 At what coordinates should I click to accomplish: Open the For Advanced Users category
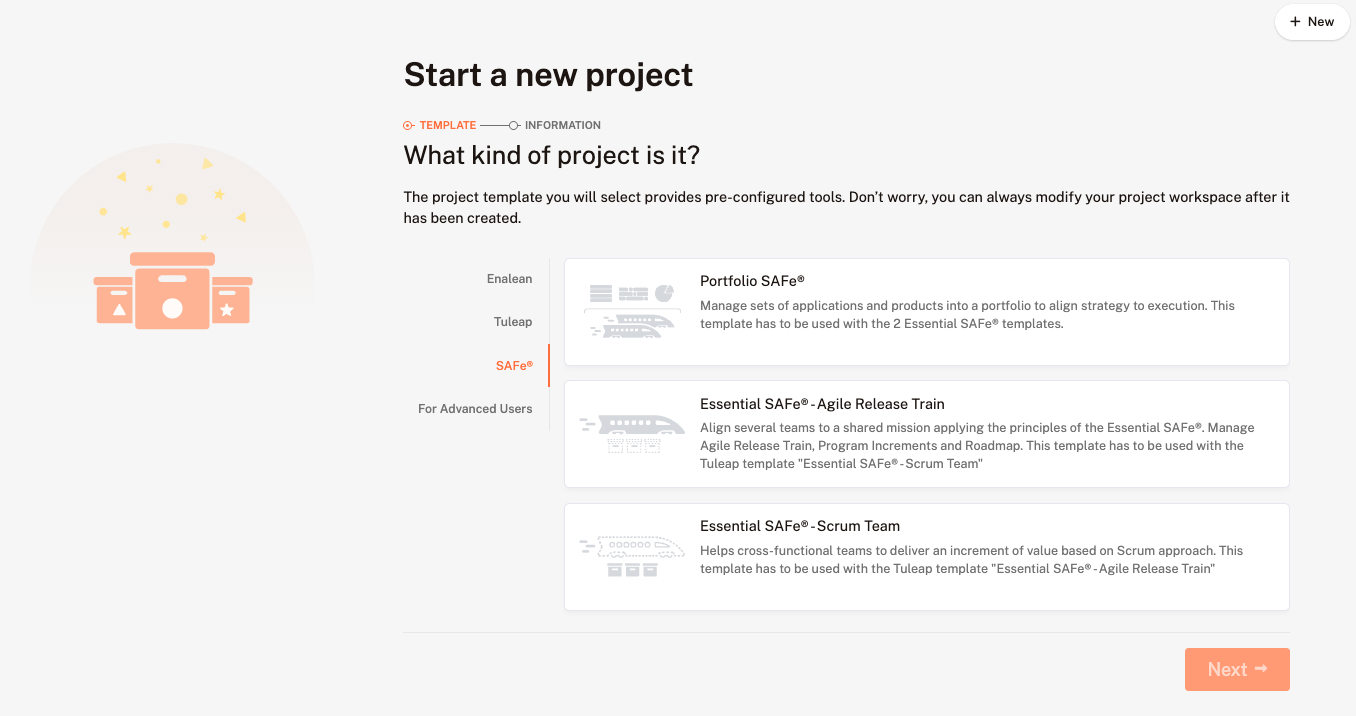pos(475,409)
